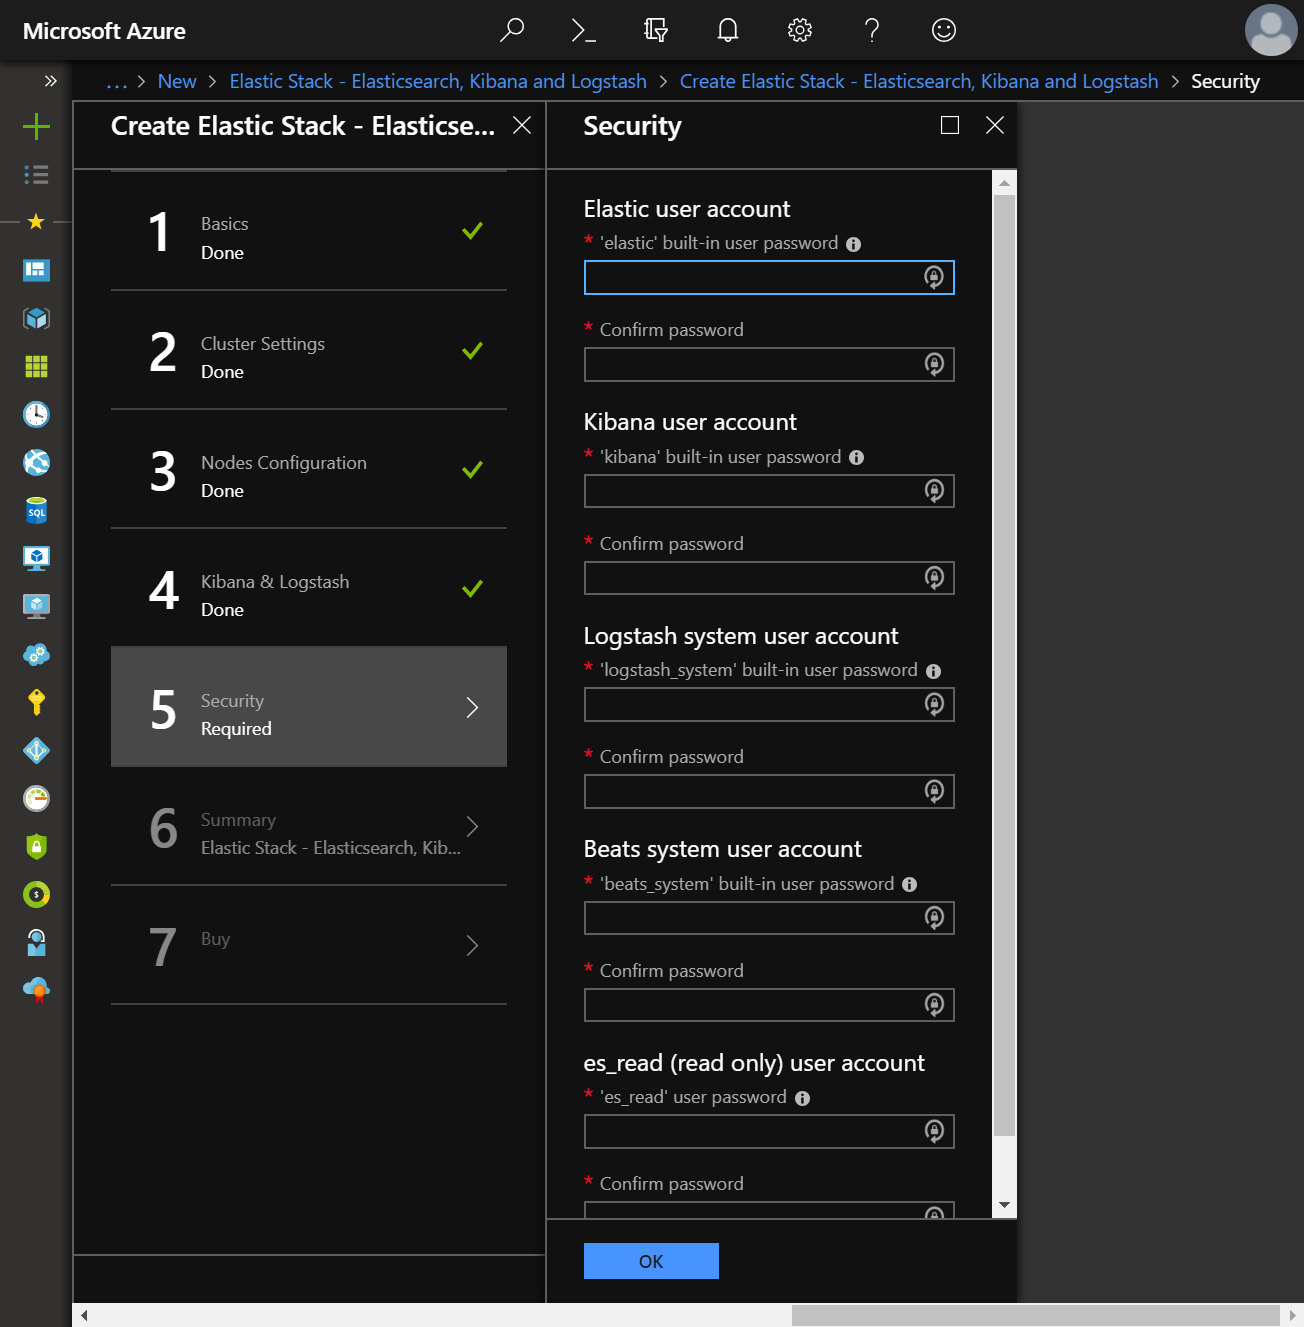Open Cloud Shell from the top bar
The width and height of the screenshot is (1304, 1327).
pos(584,30)
